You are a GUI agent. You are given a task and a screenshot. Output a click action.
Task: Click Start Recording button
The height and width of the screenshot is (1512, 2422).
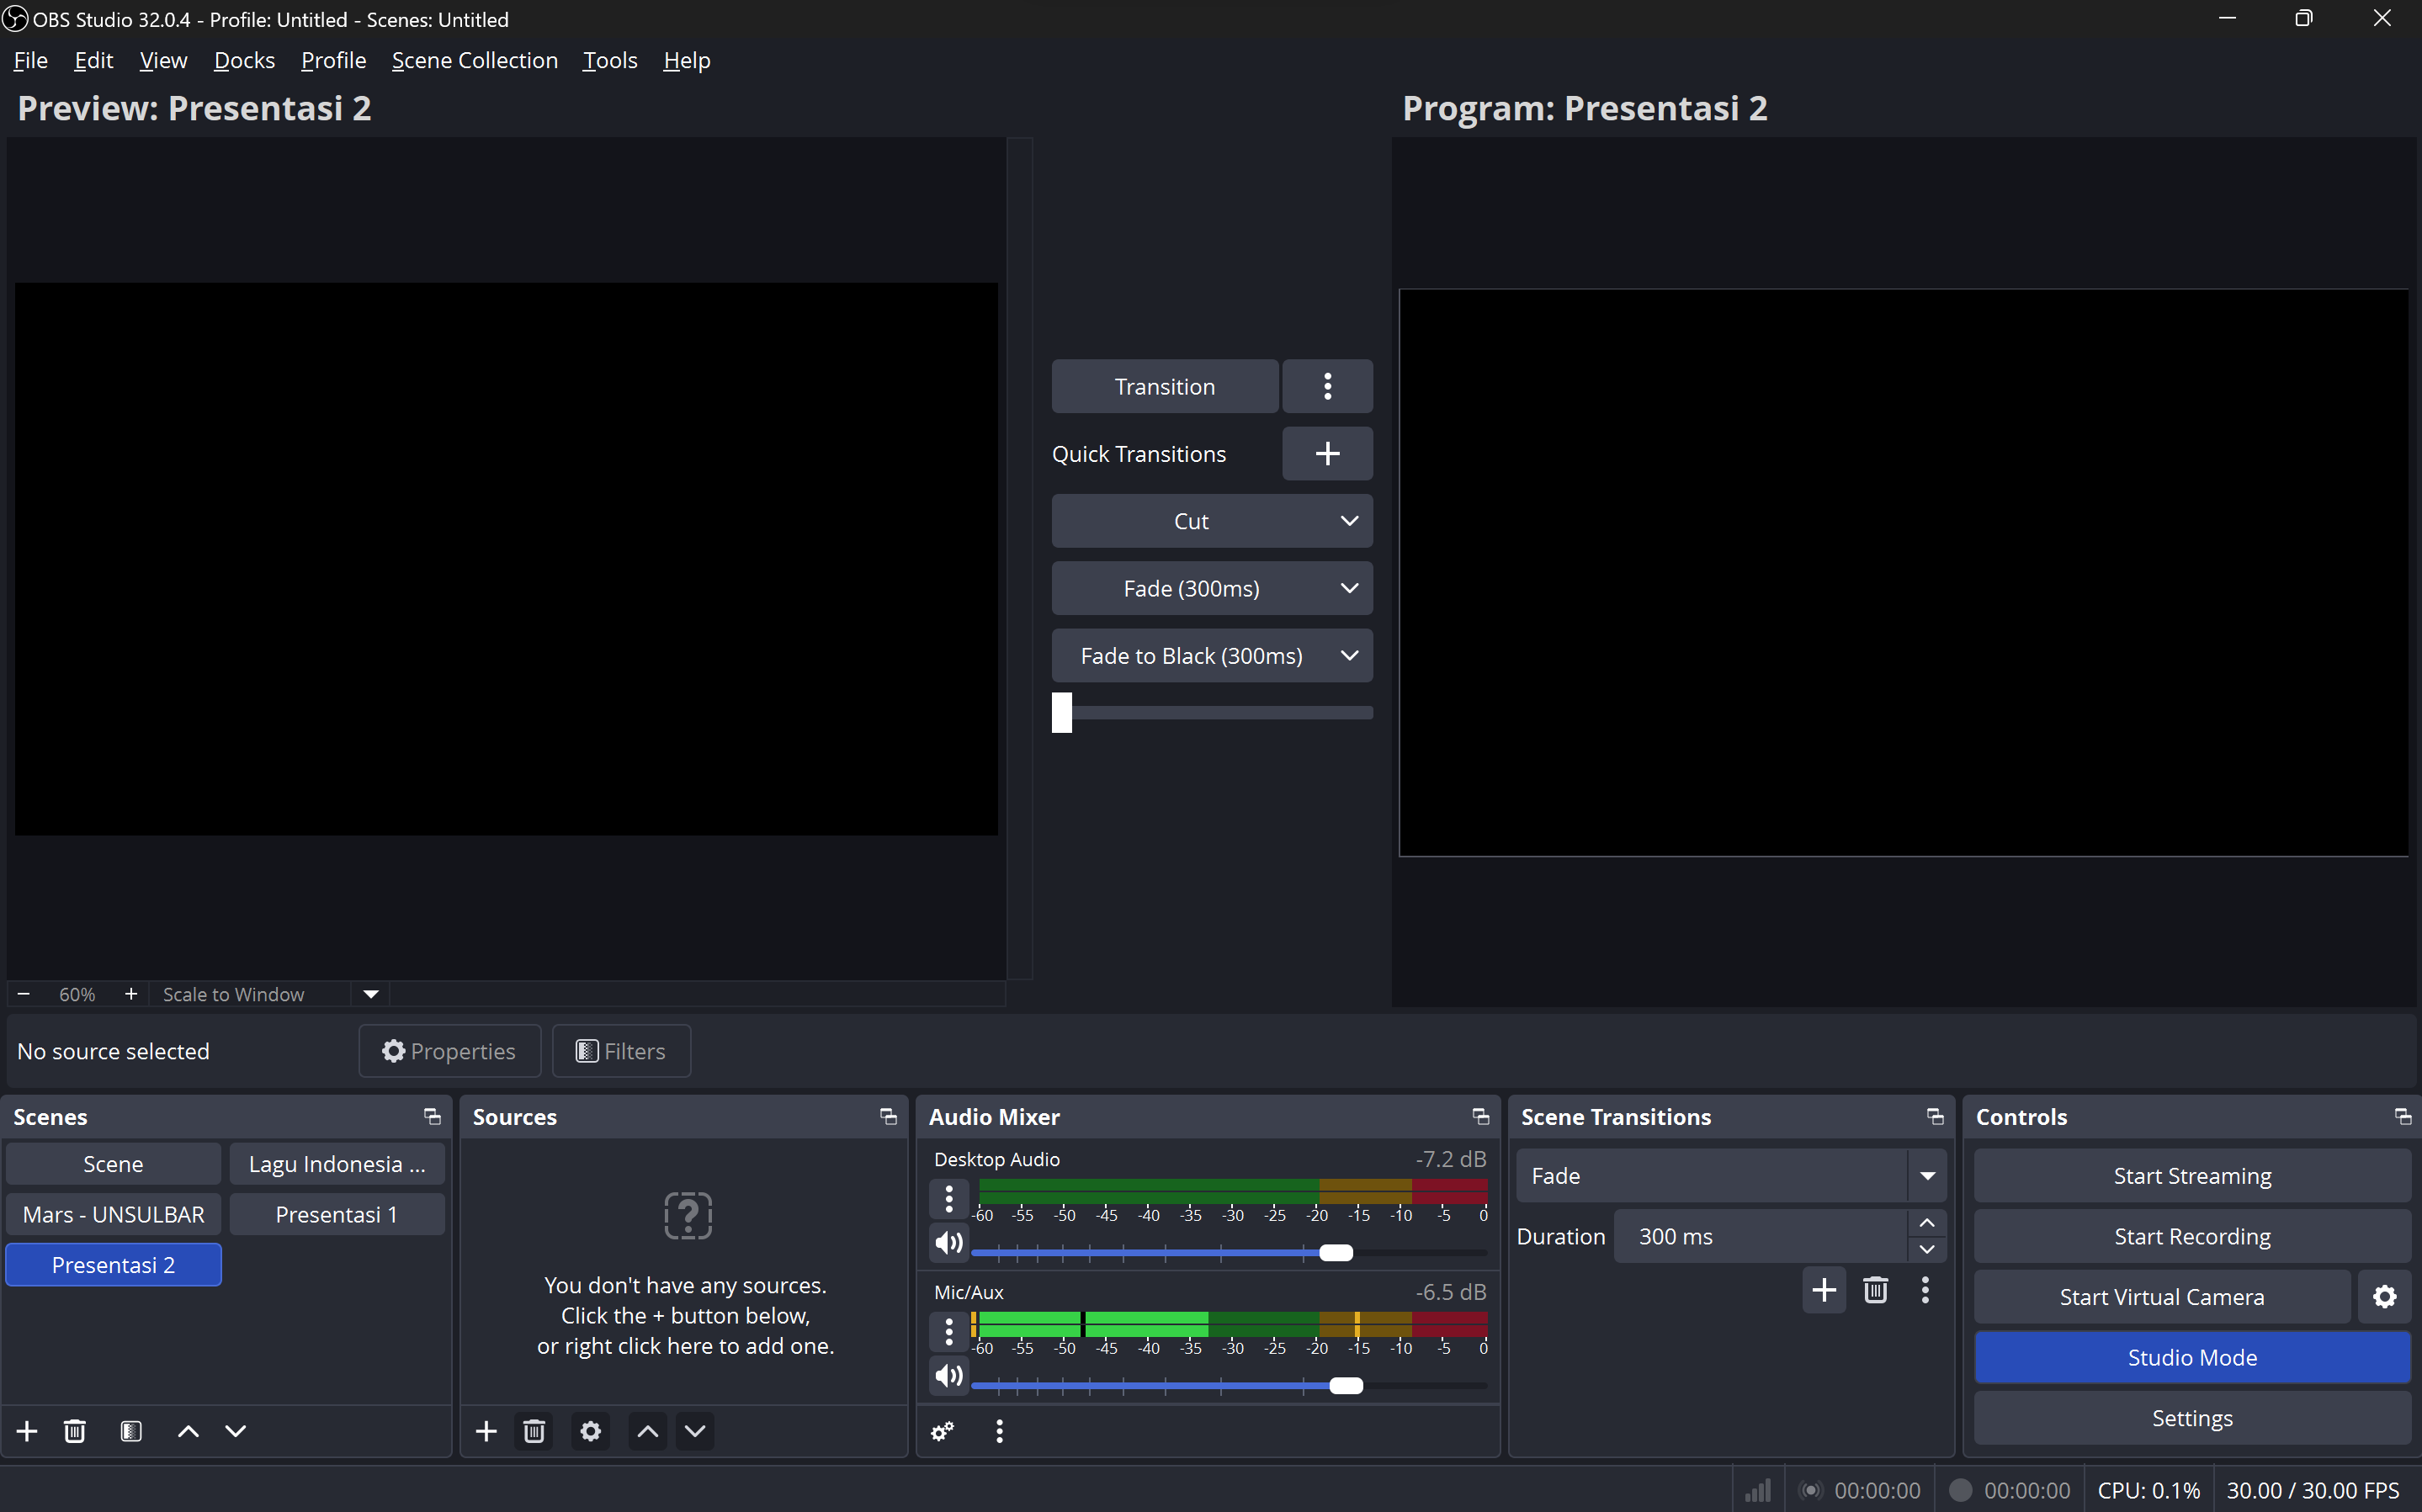2191,1236
